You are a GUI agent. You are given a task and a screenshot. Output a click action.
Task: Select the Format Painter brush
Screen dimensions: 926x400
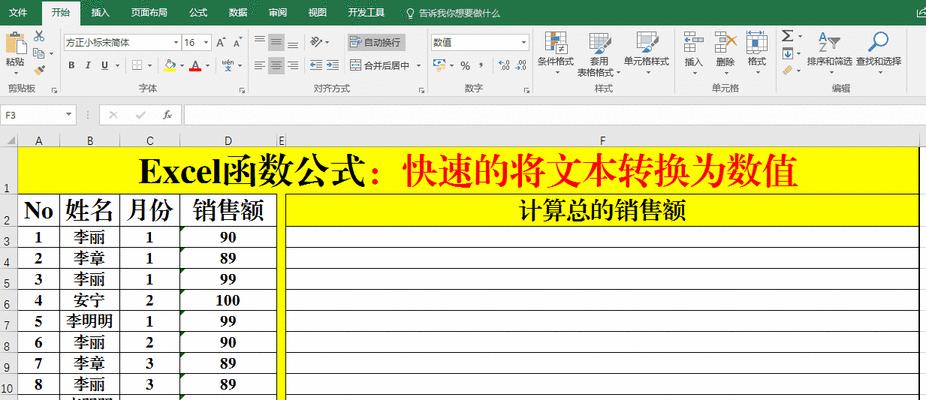coord(39,70)
